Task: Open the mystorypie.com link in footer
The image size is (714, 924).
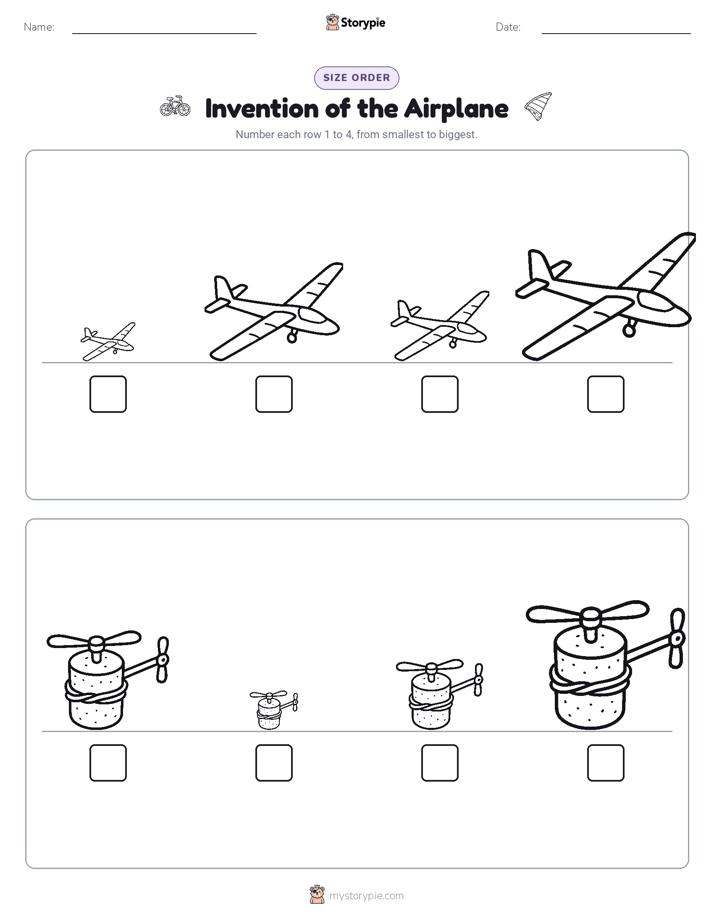Action: click(x=366, y=896)
